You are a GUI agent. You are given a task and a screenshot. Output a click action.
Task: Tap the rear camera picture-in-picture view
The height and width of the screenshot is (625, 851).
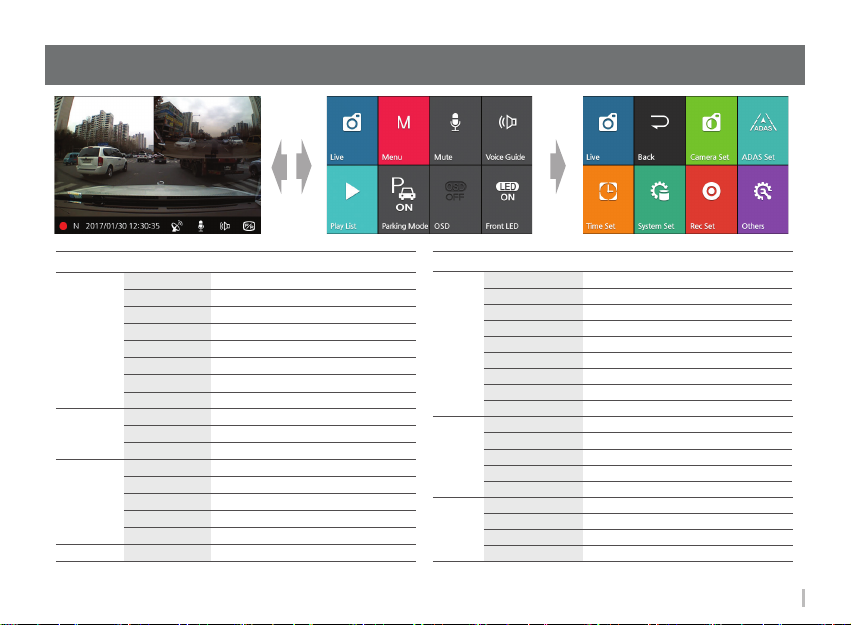[207, 125]
